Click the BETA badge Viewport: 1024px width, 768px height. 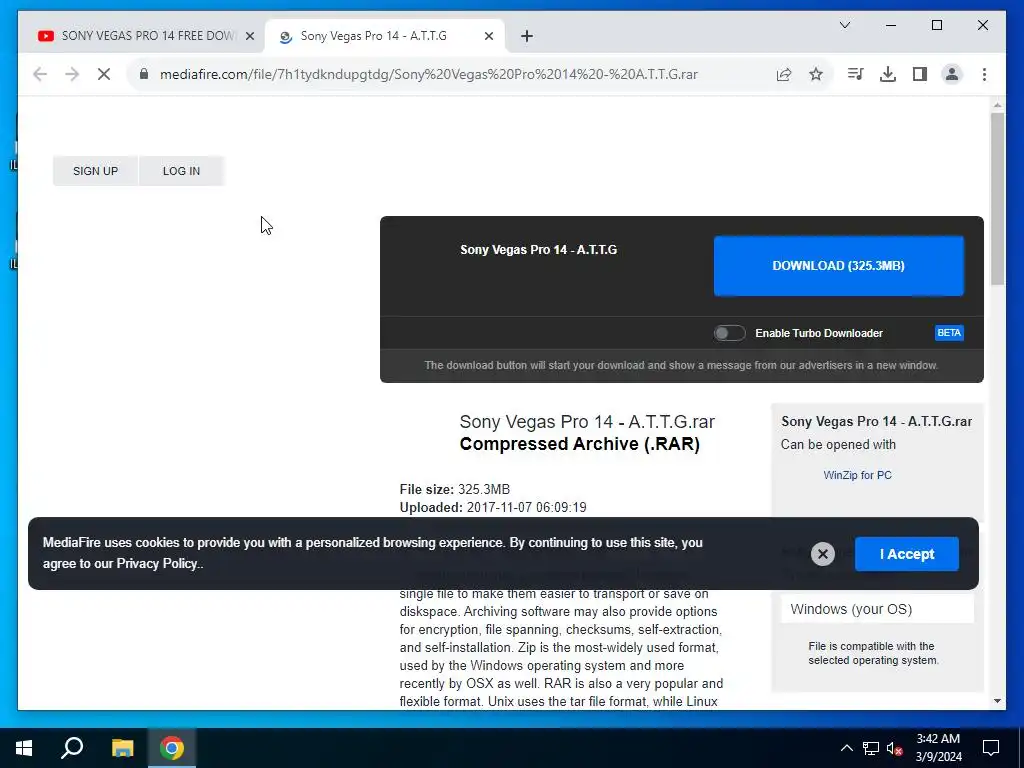click(949, 333)
